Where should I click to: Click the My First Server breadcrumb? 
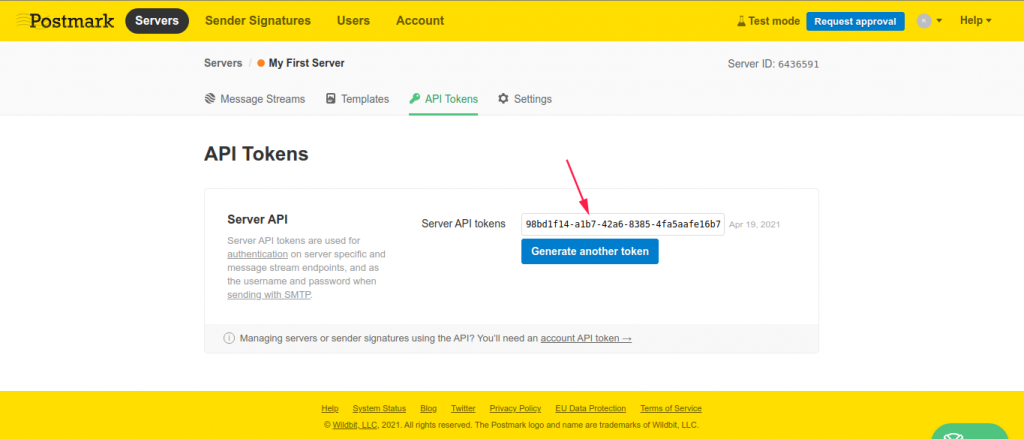pyautogui.click(x=306, y=63)
